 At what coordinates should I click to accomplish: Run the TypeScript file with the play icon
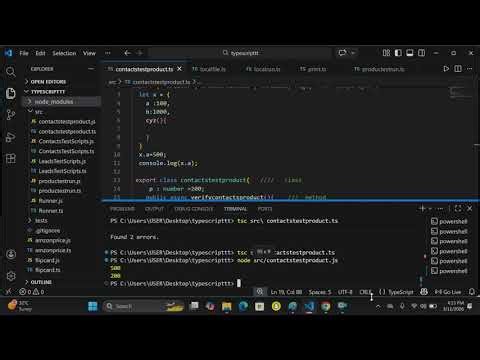[446, 69]
